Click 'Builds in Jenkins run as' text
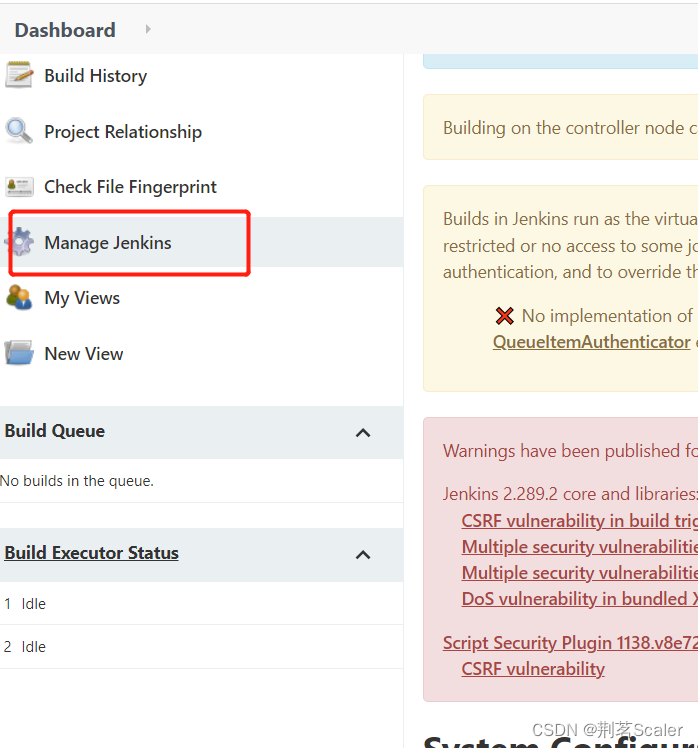 pos(570,219)
